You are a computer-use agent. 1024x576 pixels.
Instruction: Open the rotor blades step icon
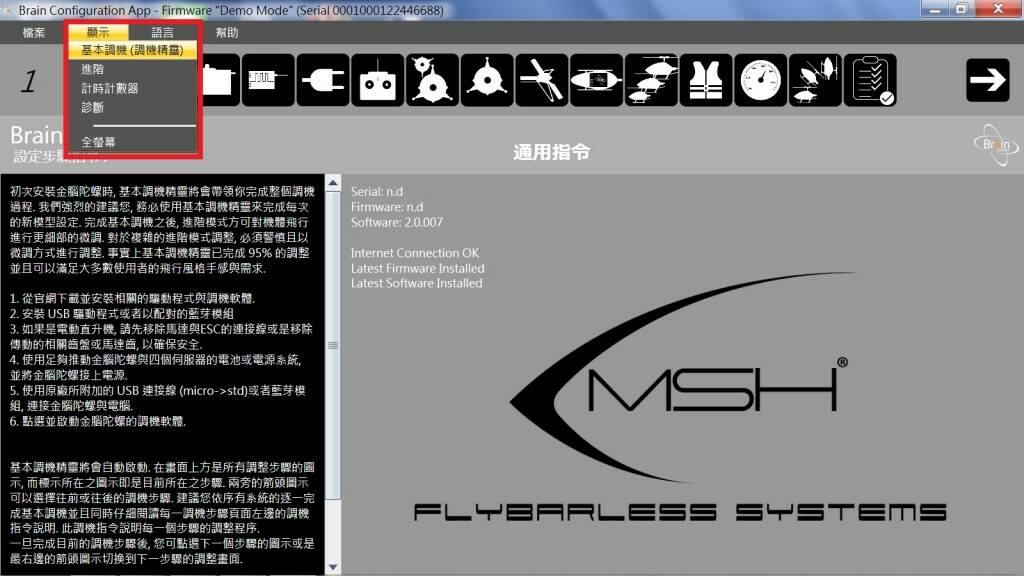(541, 80)
